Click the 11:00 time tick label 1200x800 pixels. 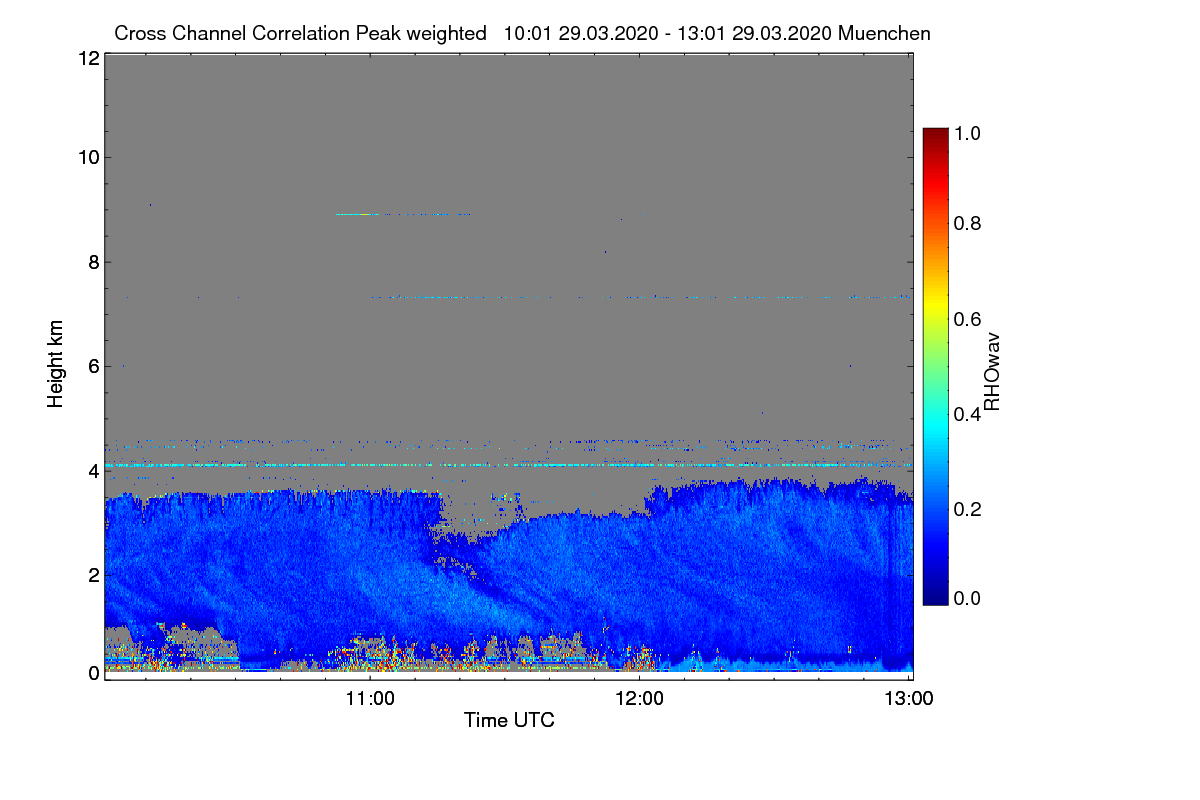(371, 698)
